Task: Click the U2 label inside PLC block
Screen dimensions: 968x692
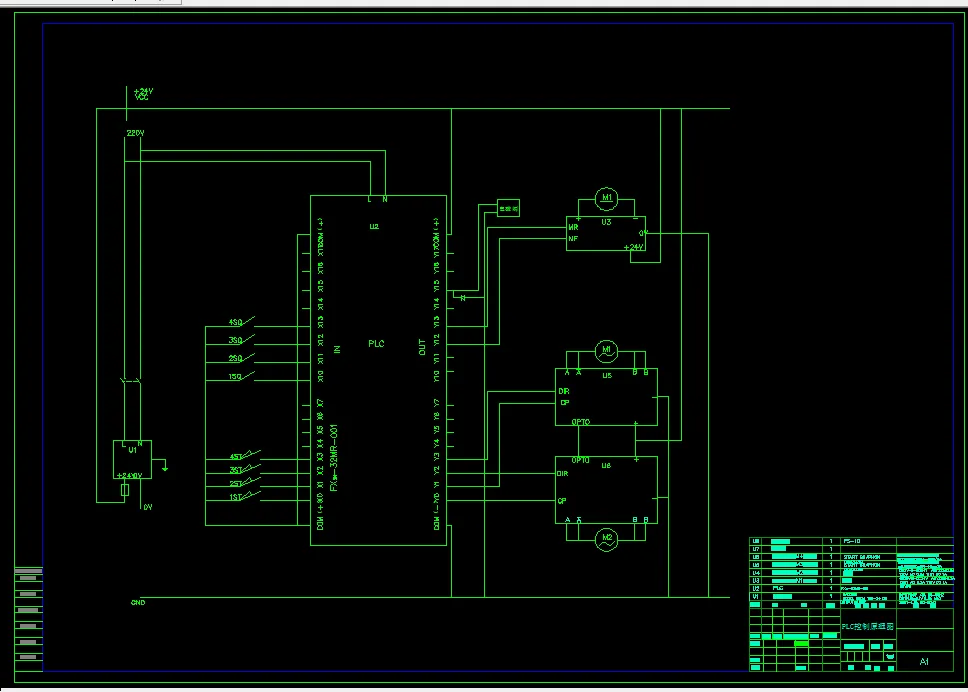Action: click(374, 227)
